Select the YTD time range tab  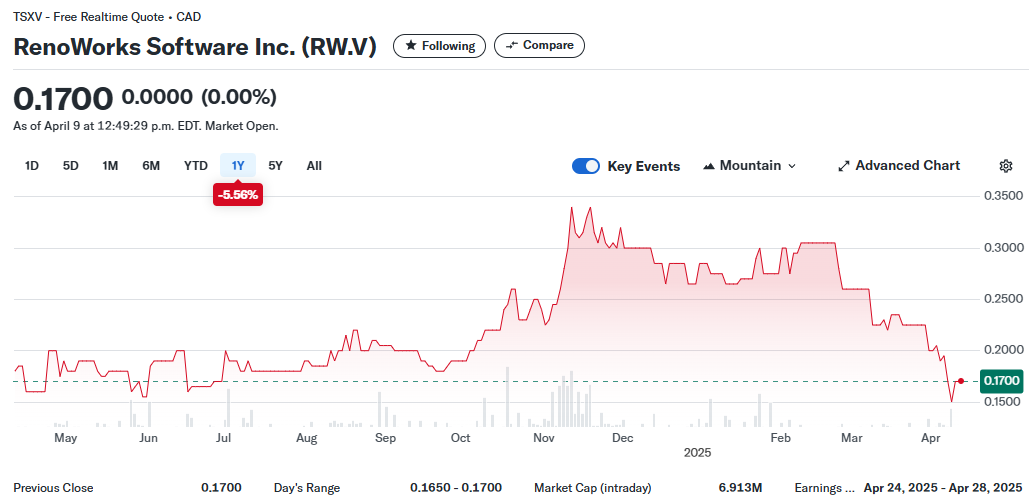[195, 166]
